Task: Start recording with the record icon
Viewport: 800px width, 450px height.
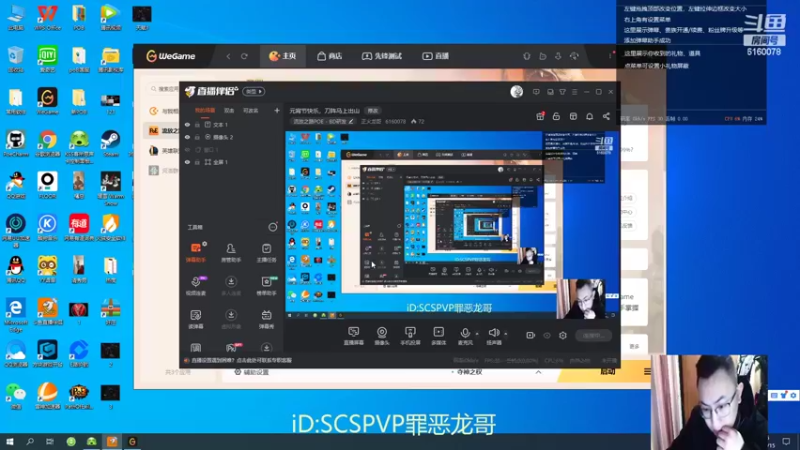Action: [531, 335]
